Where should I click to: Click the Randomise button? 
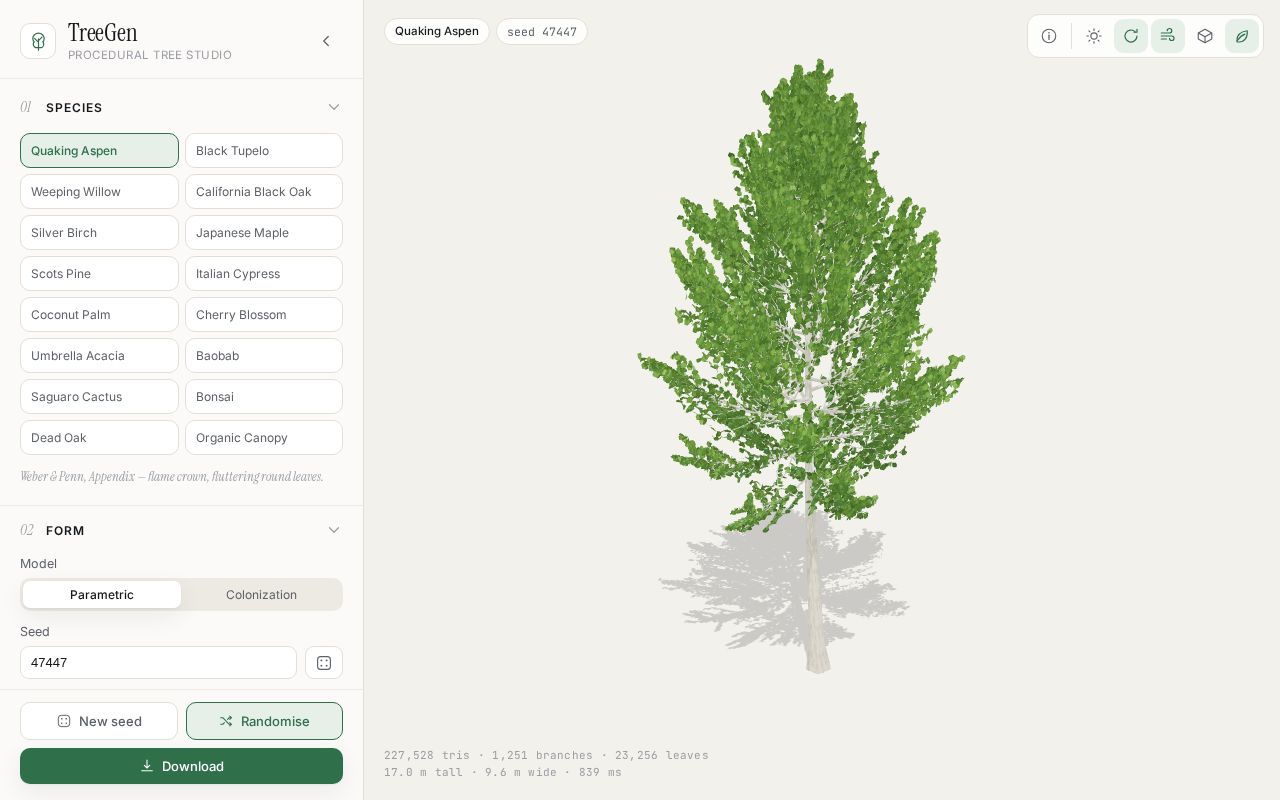point(264,721)
